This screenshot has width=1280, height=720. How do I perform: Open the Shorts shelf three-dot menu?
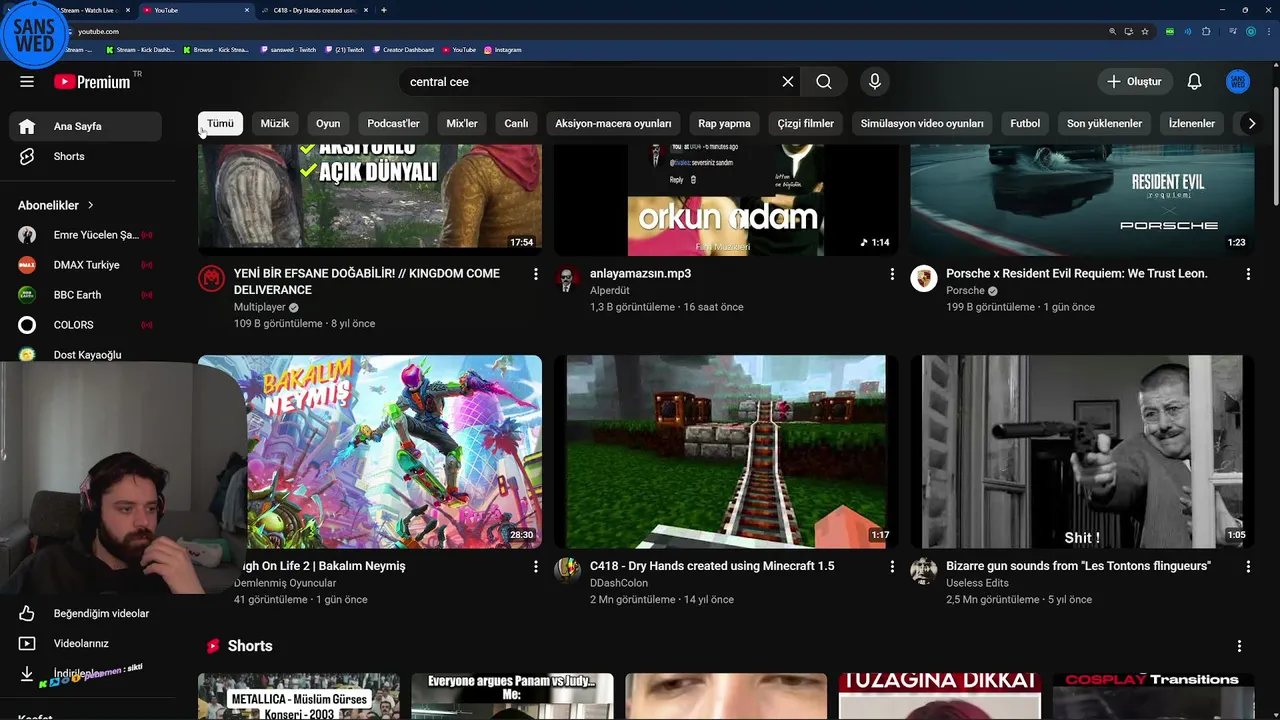point(1239,646)
